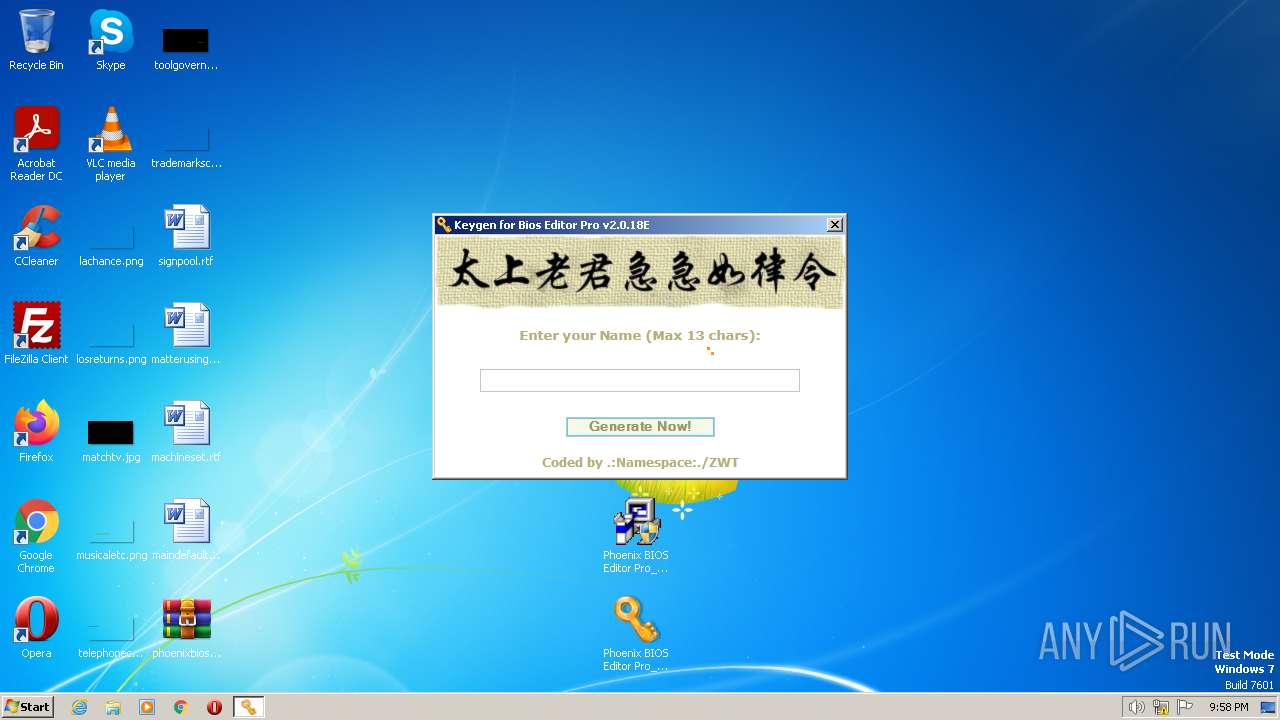This screenshot has width=1280, height=720.
Task: Open Google Chrome desktop shortcut
Action: click(x=36, y=536)
